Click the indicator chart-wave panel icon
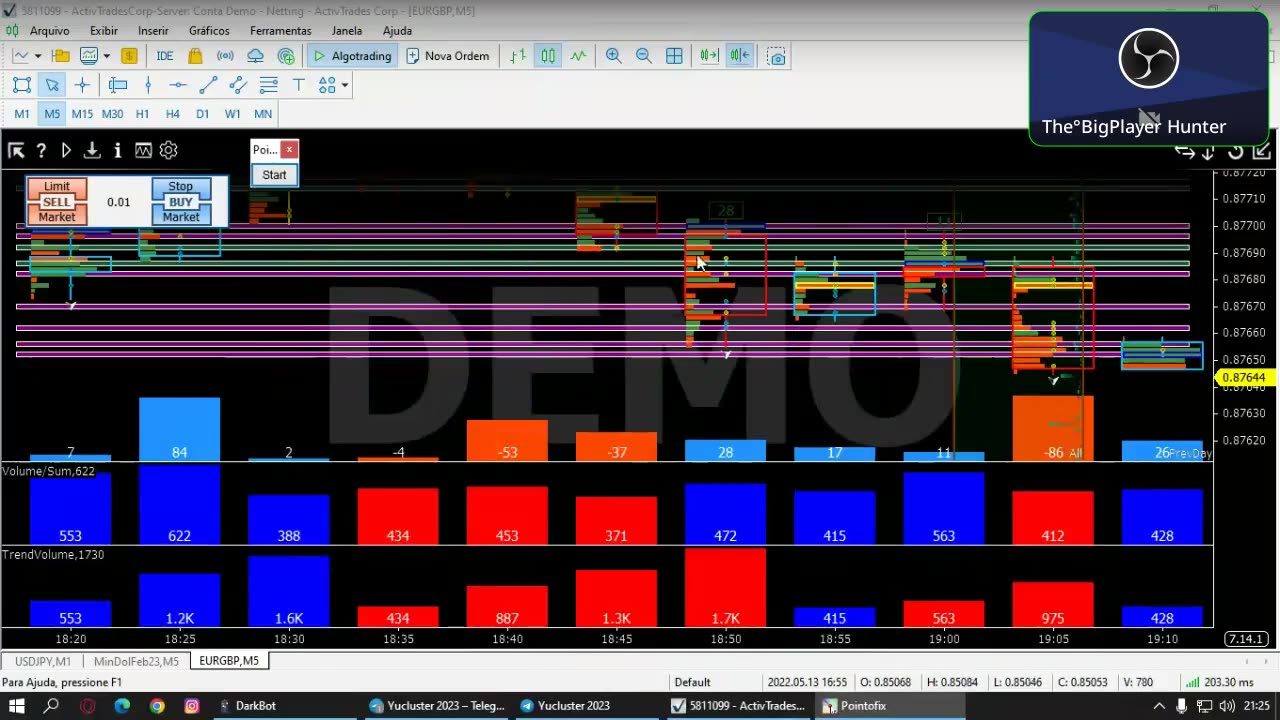The width and height of the screenshot is (1280, 720). (x=143, y=150)
